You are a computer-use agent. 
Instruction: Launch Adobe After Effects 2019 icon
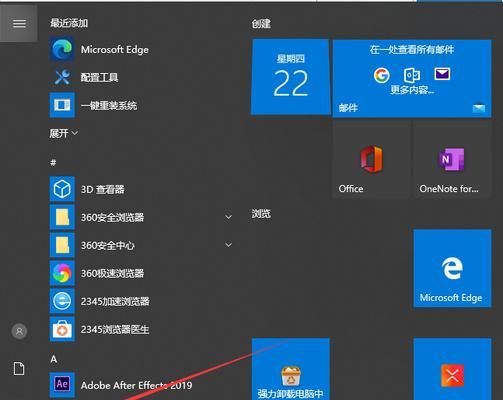[x=62, y=385]
